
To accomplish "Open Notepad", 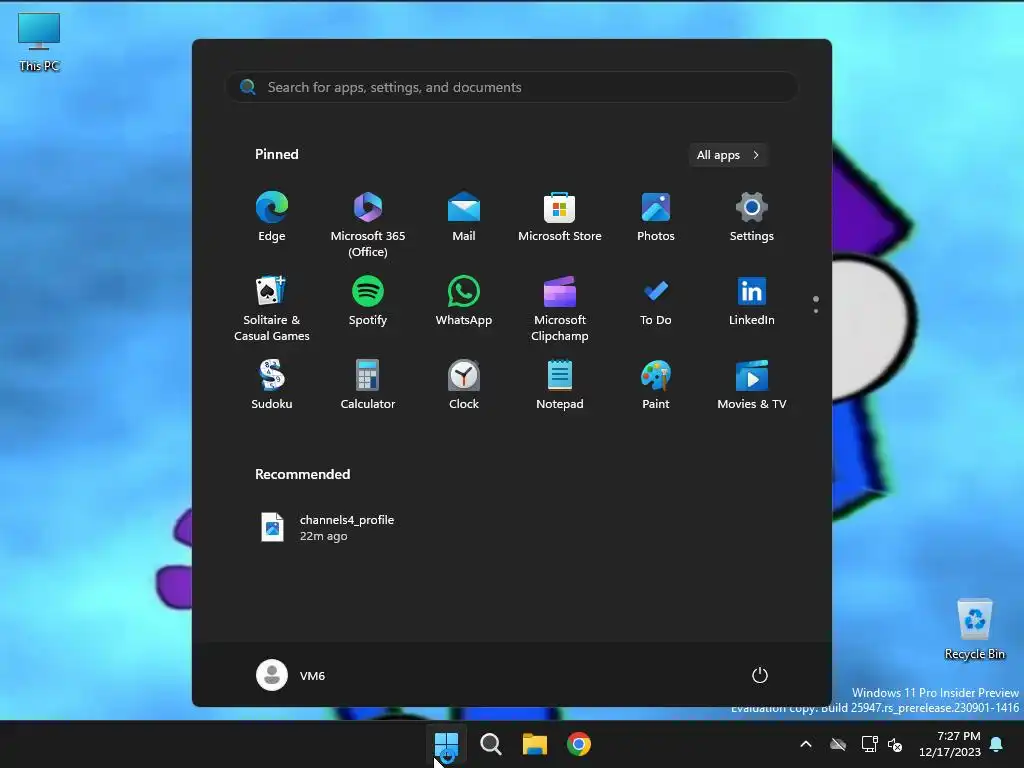I will (560, 385).
